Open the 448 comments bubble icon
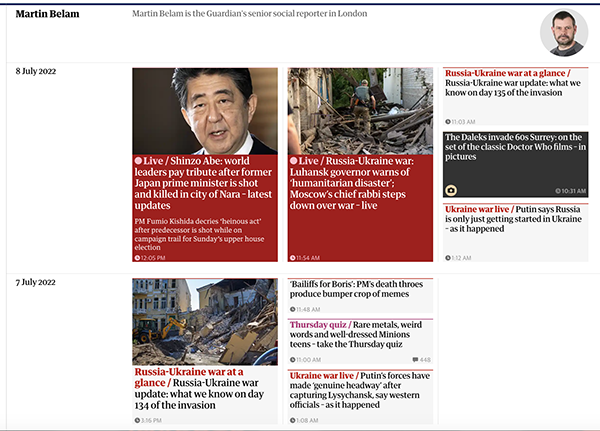Viewport: 600px width, 431px height. (x=415, y=360)
